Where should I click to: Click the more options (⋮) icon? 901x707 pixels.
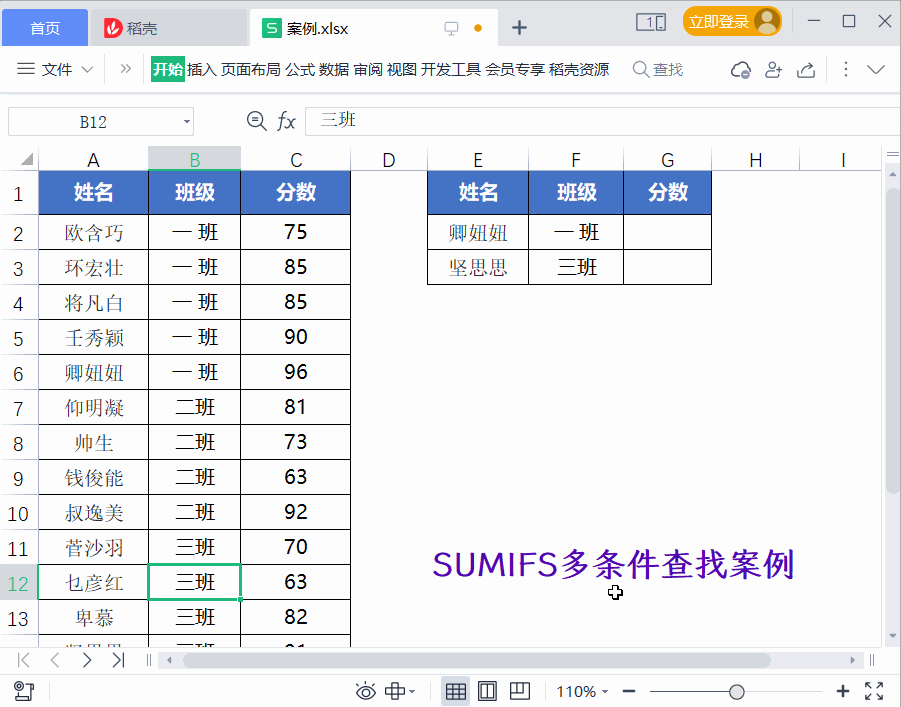click(845, 70)
